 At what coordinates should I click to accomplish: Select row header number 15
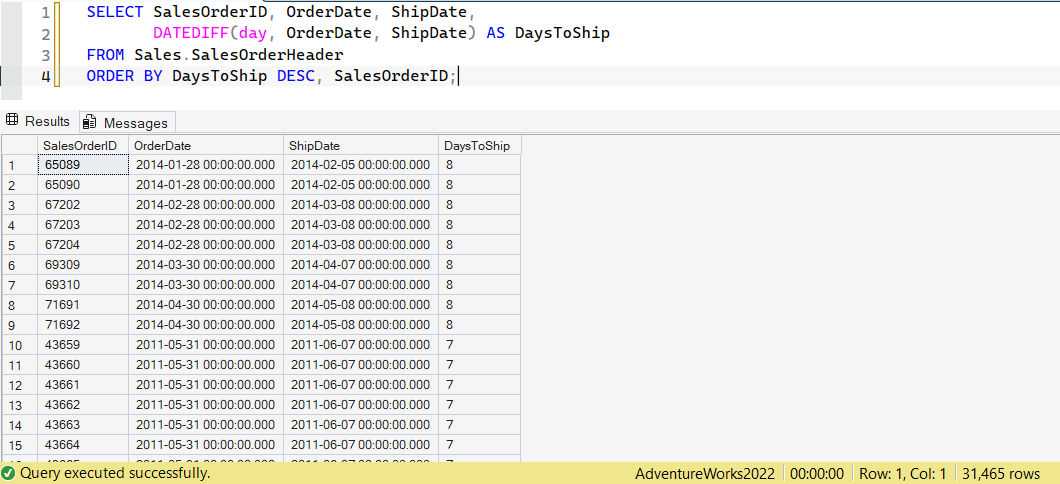20,445
